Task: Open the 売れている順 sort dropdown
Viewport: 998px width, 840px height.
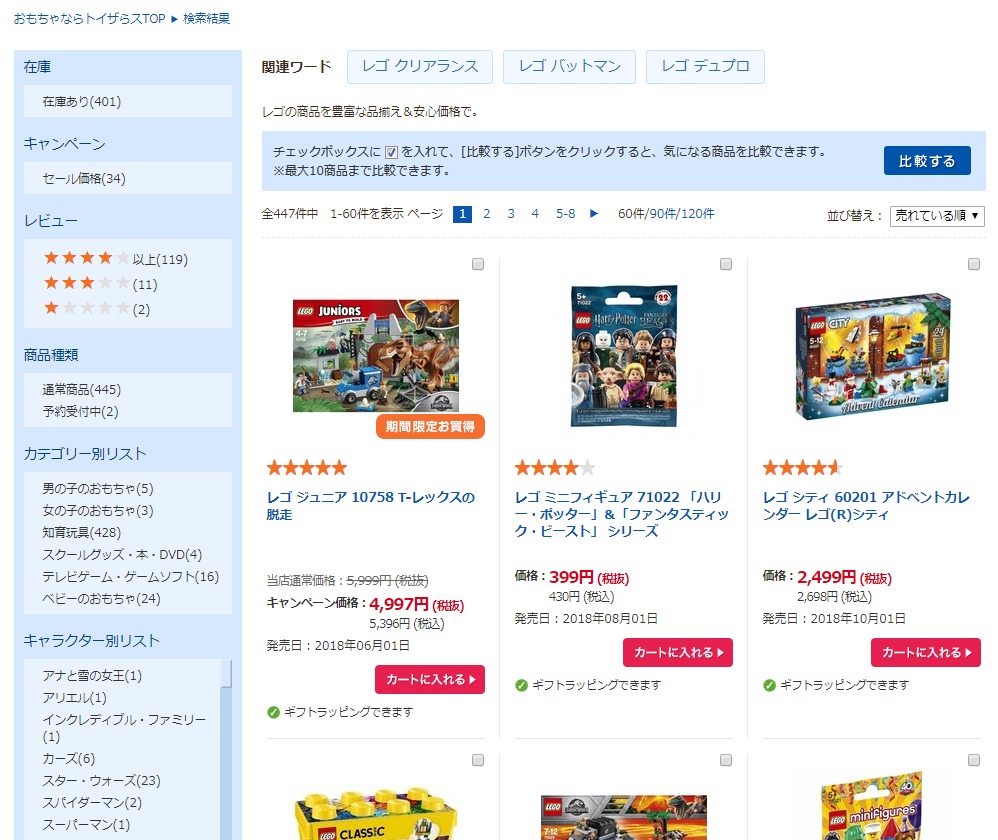Action: coord(937,216)
